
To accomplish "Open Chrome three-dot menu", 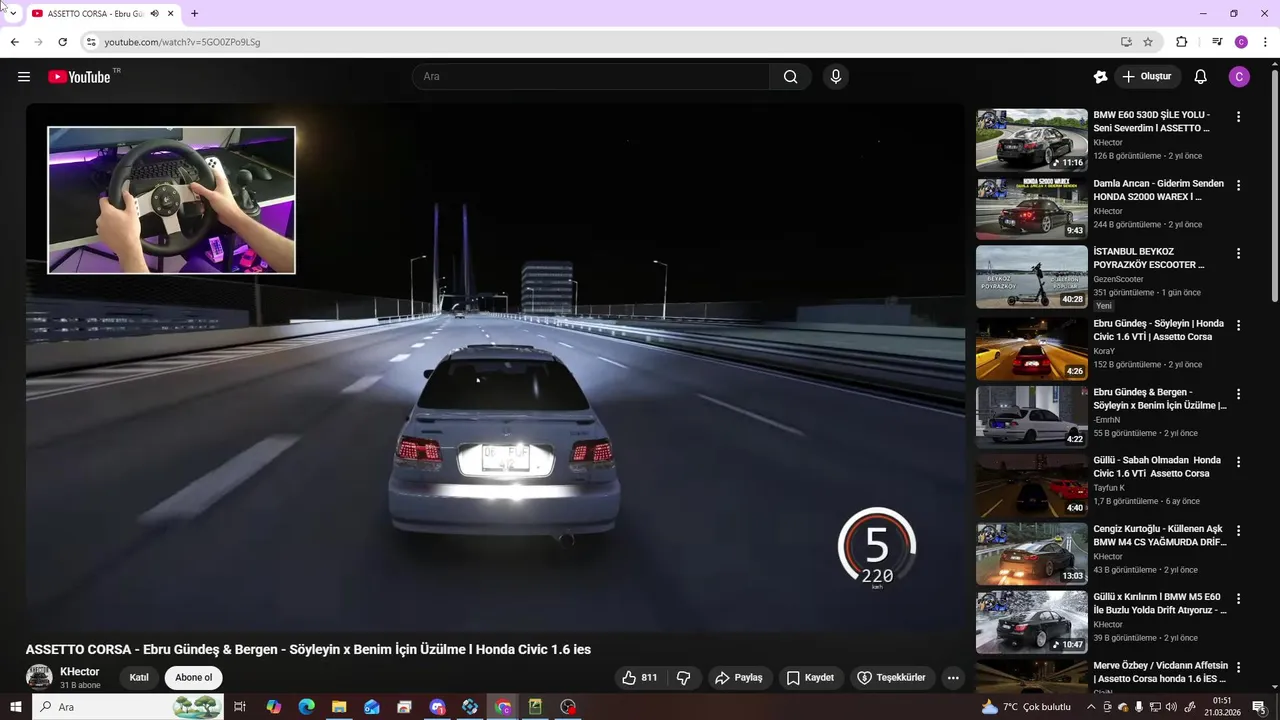I will 1266,42.
